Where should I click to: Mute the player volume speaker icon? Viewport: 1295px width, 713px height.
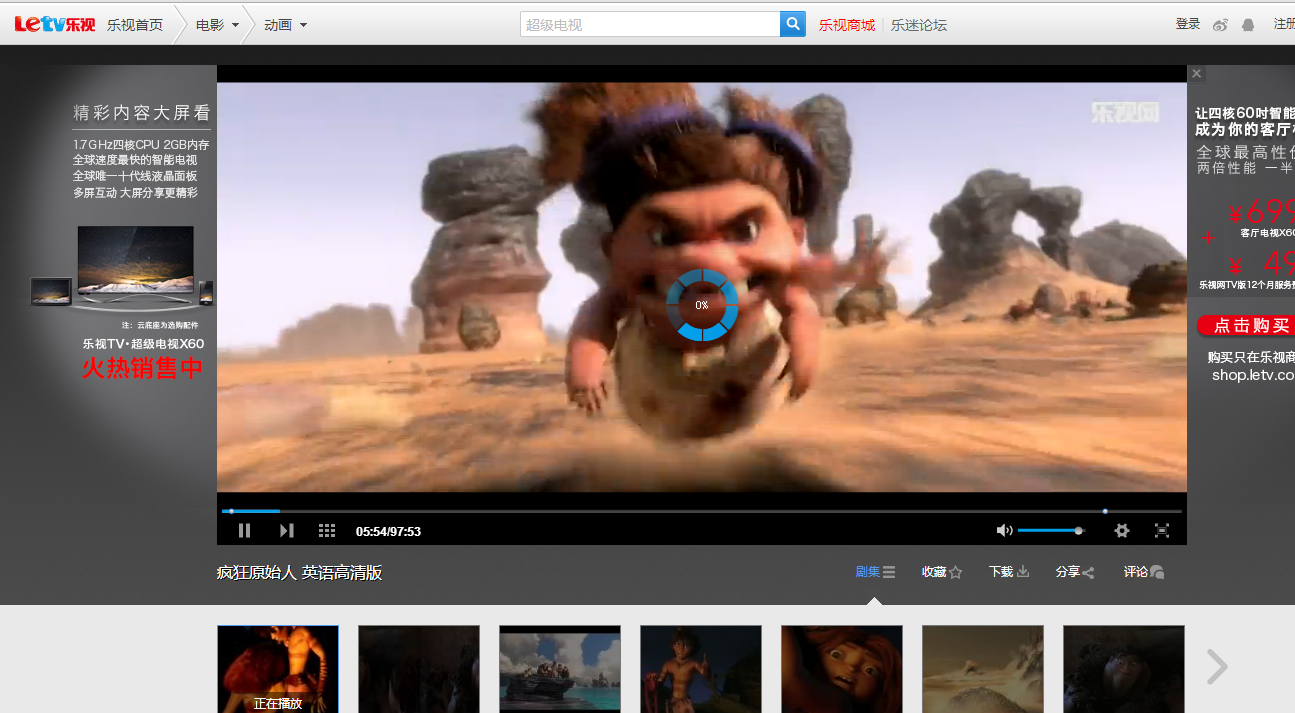click(1004, 531)
